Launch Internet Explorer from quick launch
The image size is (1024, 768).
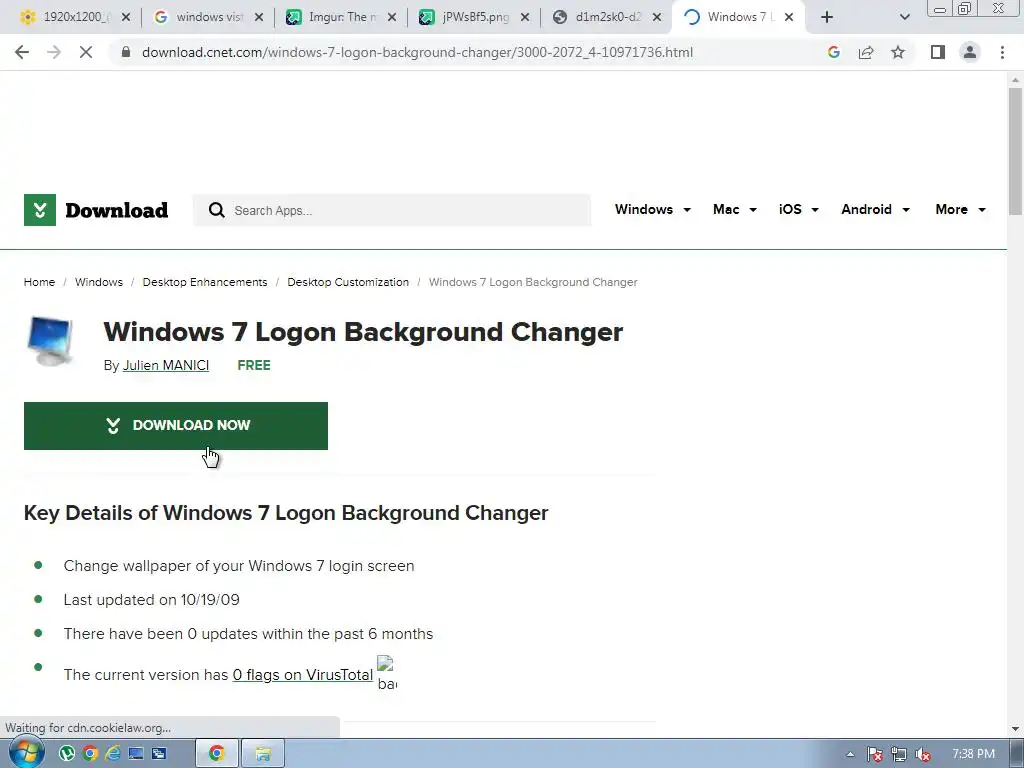pyautogui.click(x=113, y=754)
